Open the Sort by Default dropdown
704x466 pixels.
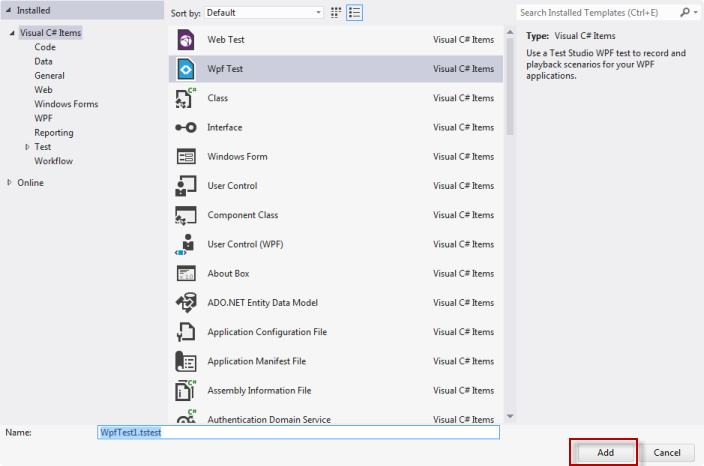(264, 13)
